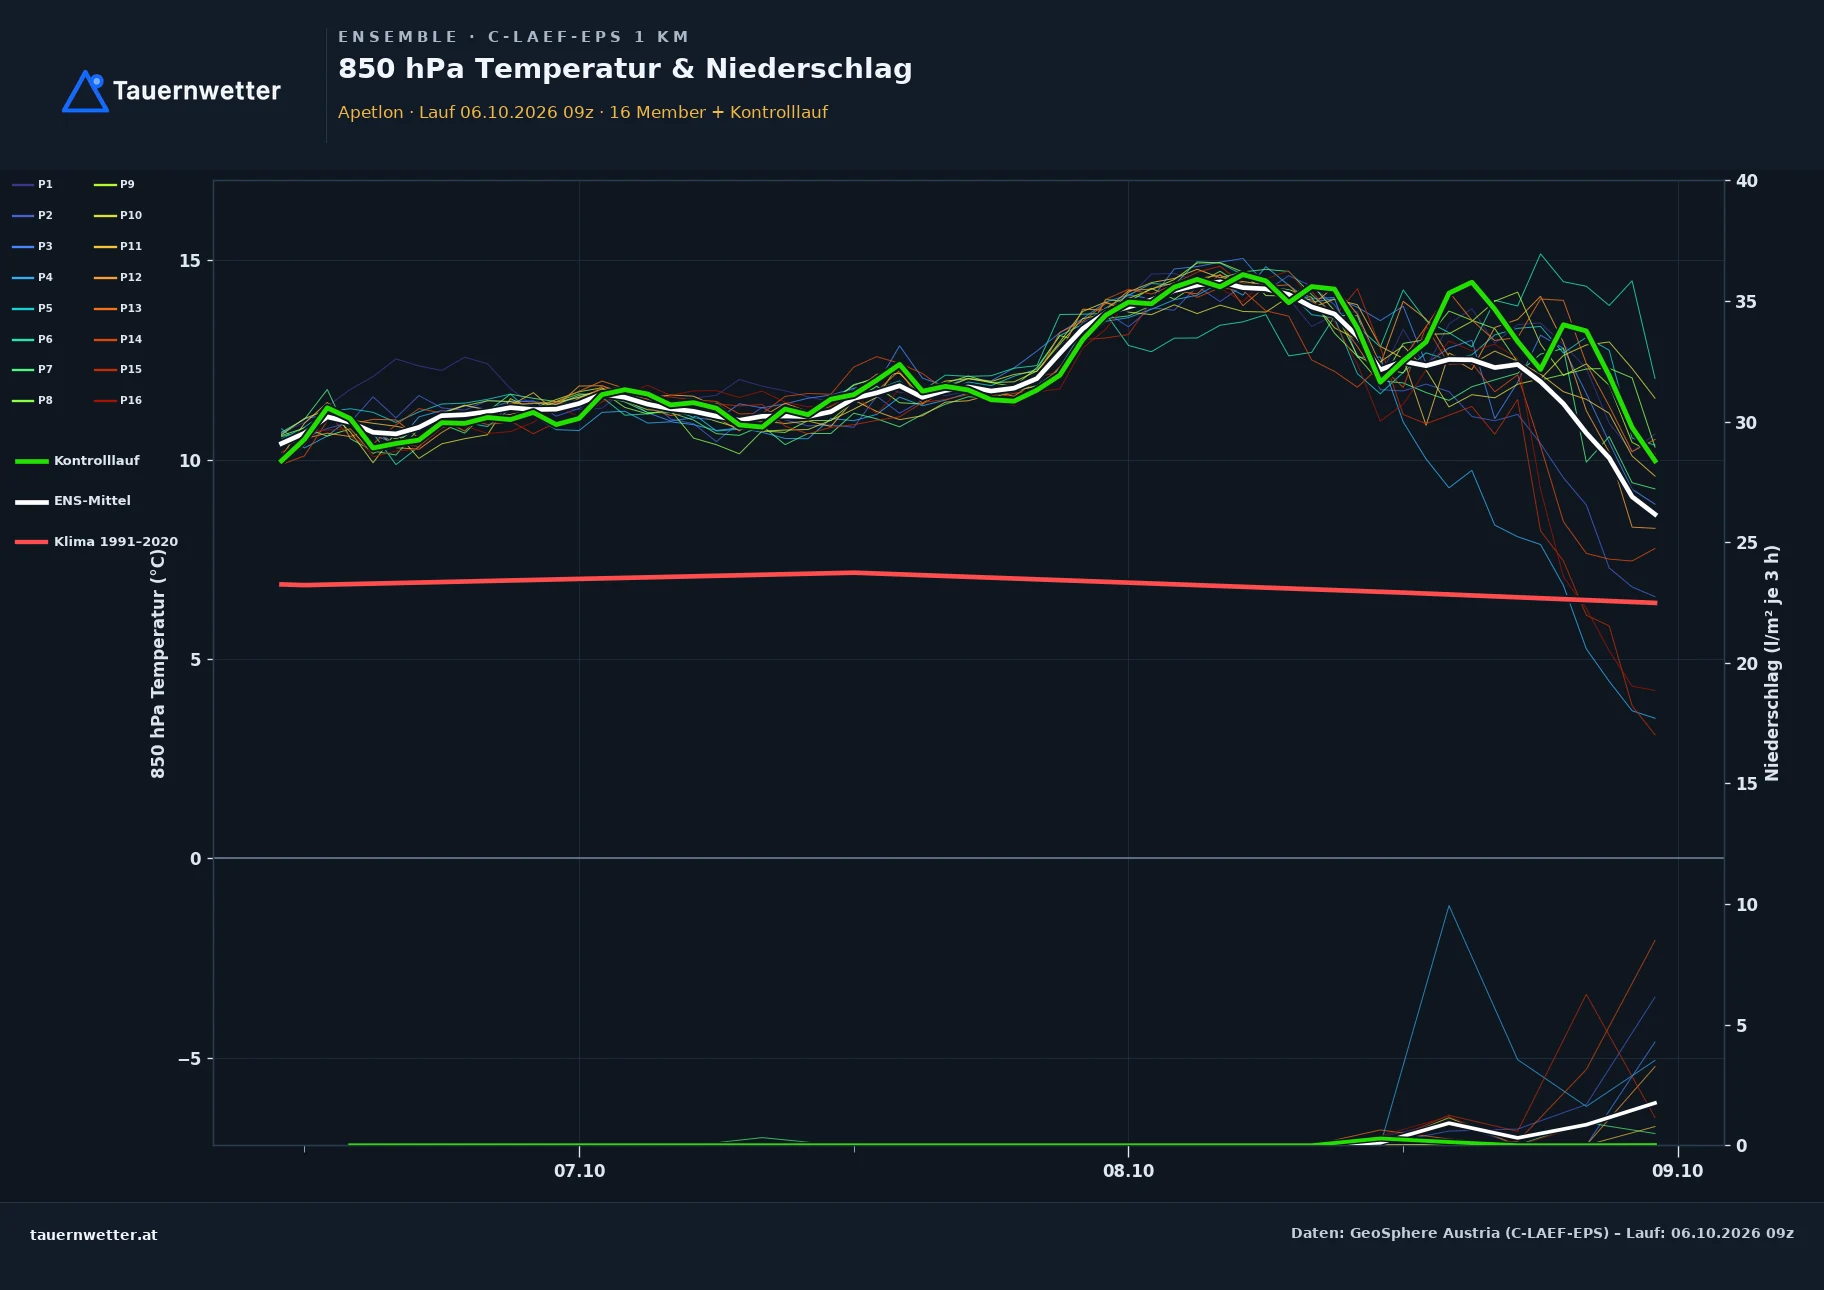Select P15 legend entry
Image resolution: width=1824 pixels, height=1290 pixels.
click(x=118, y=369)
